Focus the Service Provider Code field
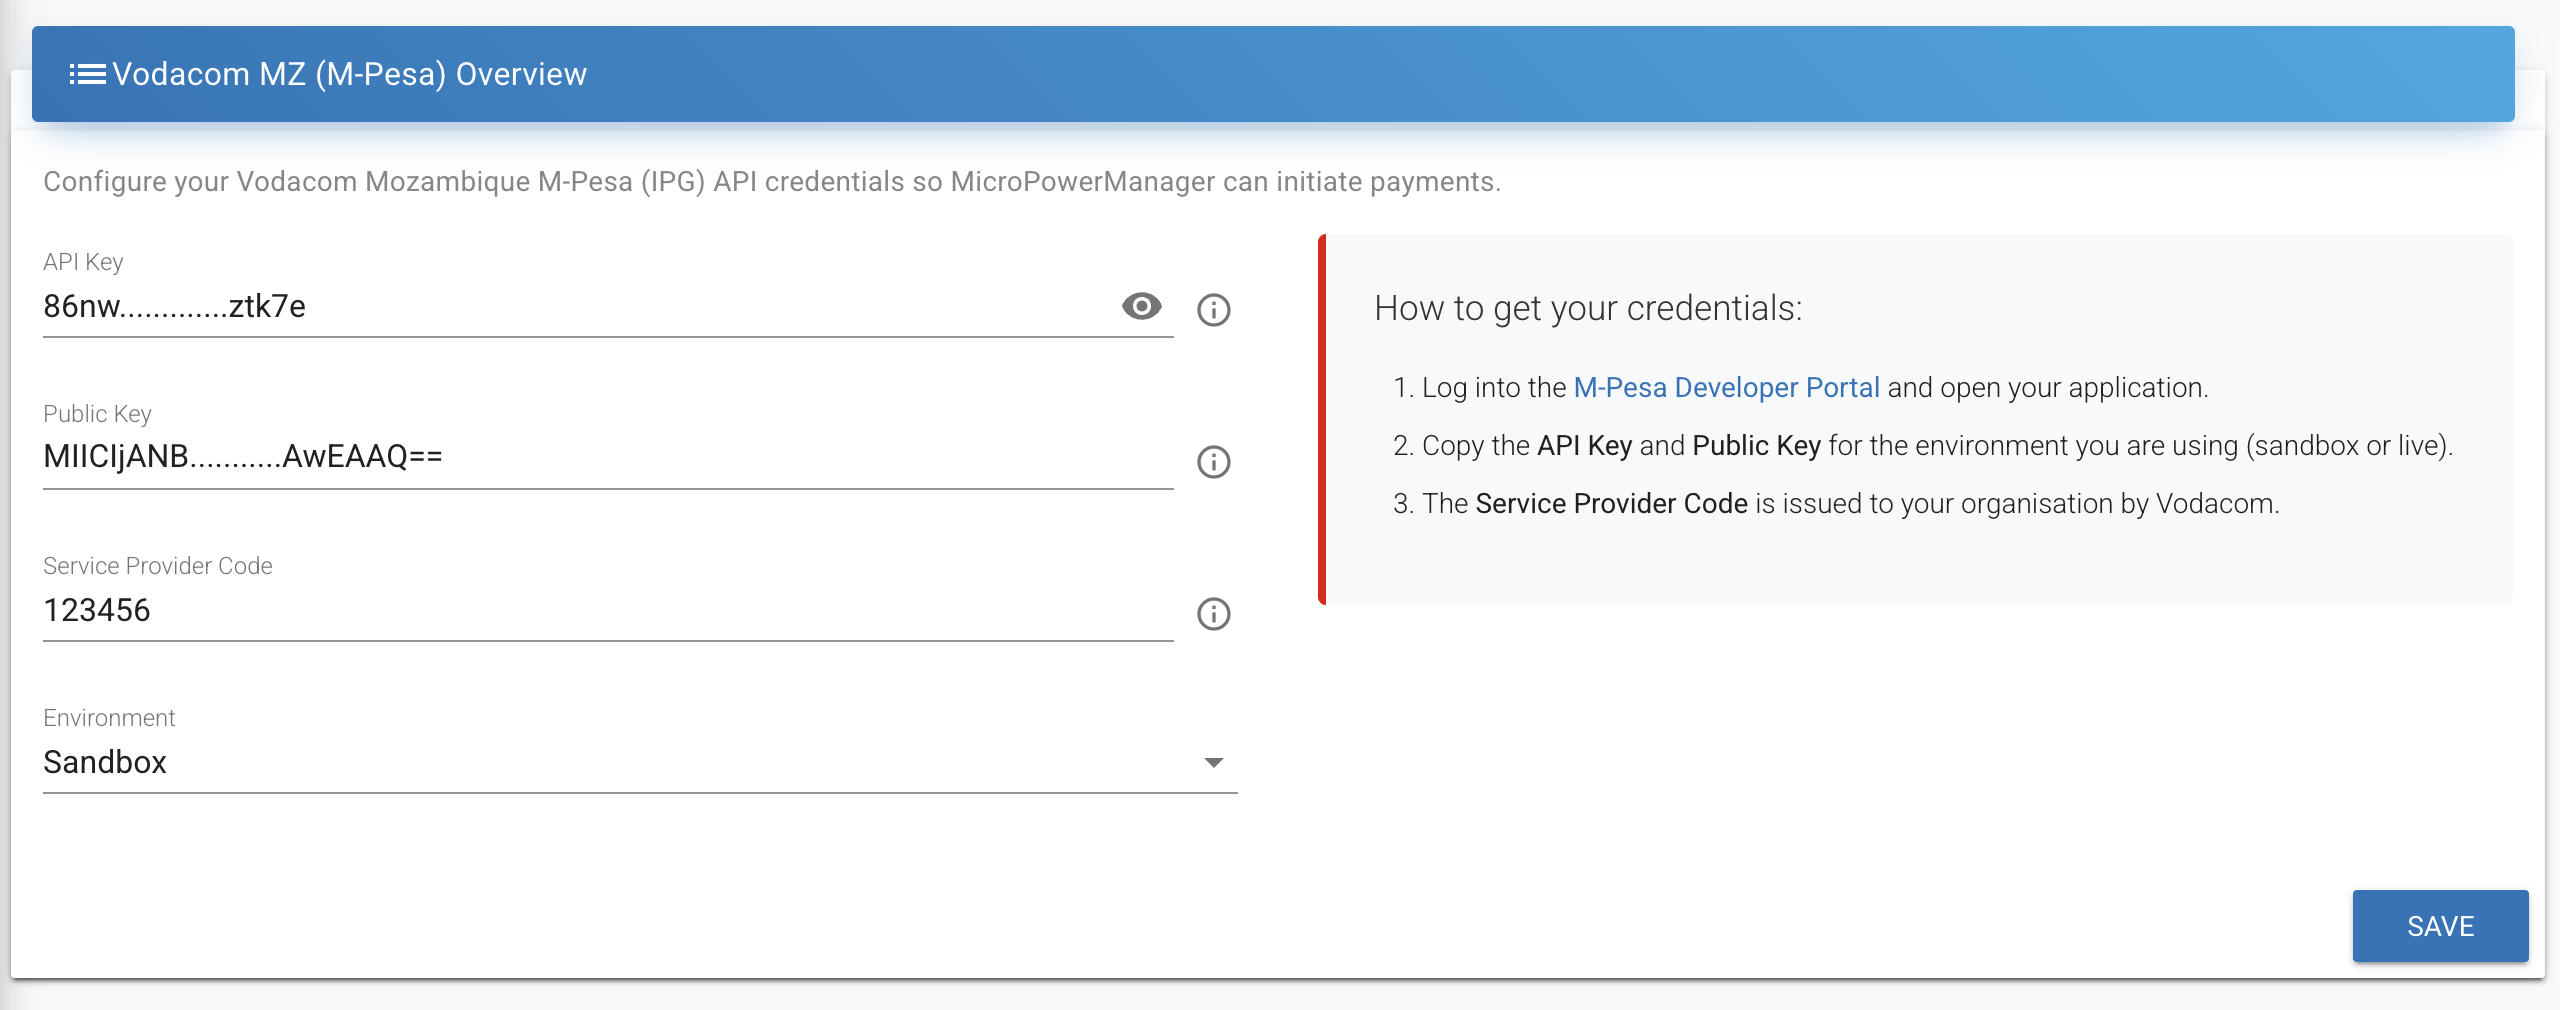The image size is (2560, 1010). click(x=608, y=610)
